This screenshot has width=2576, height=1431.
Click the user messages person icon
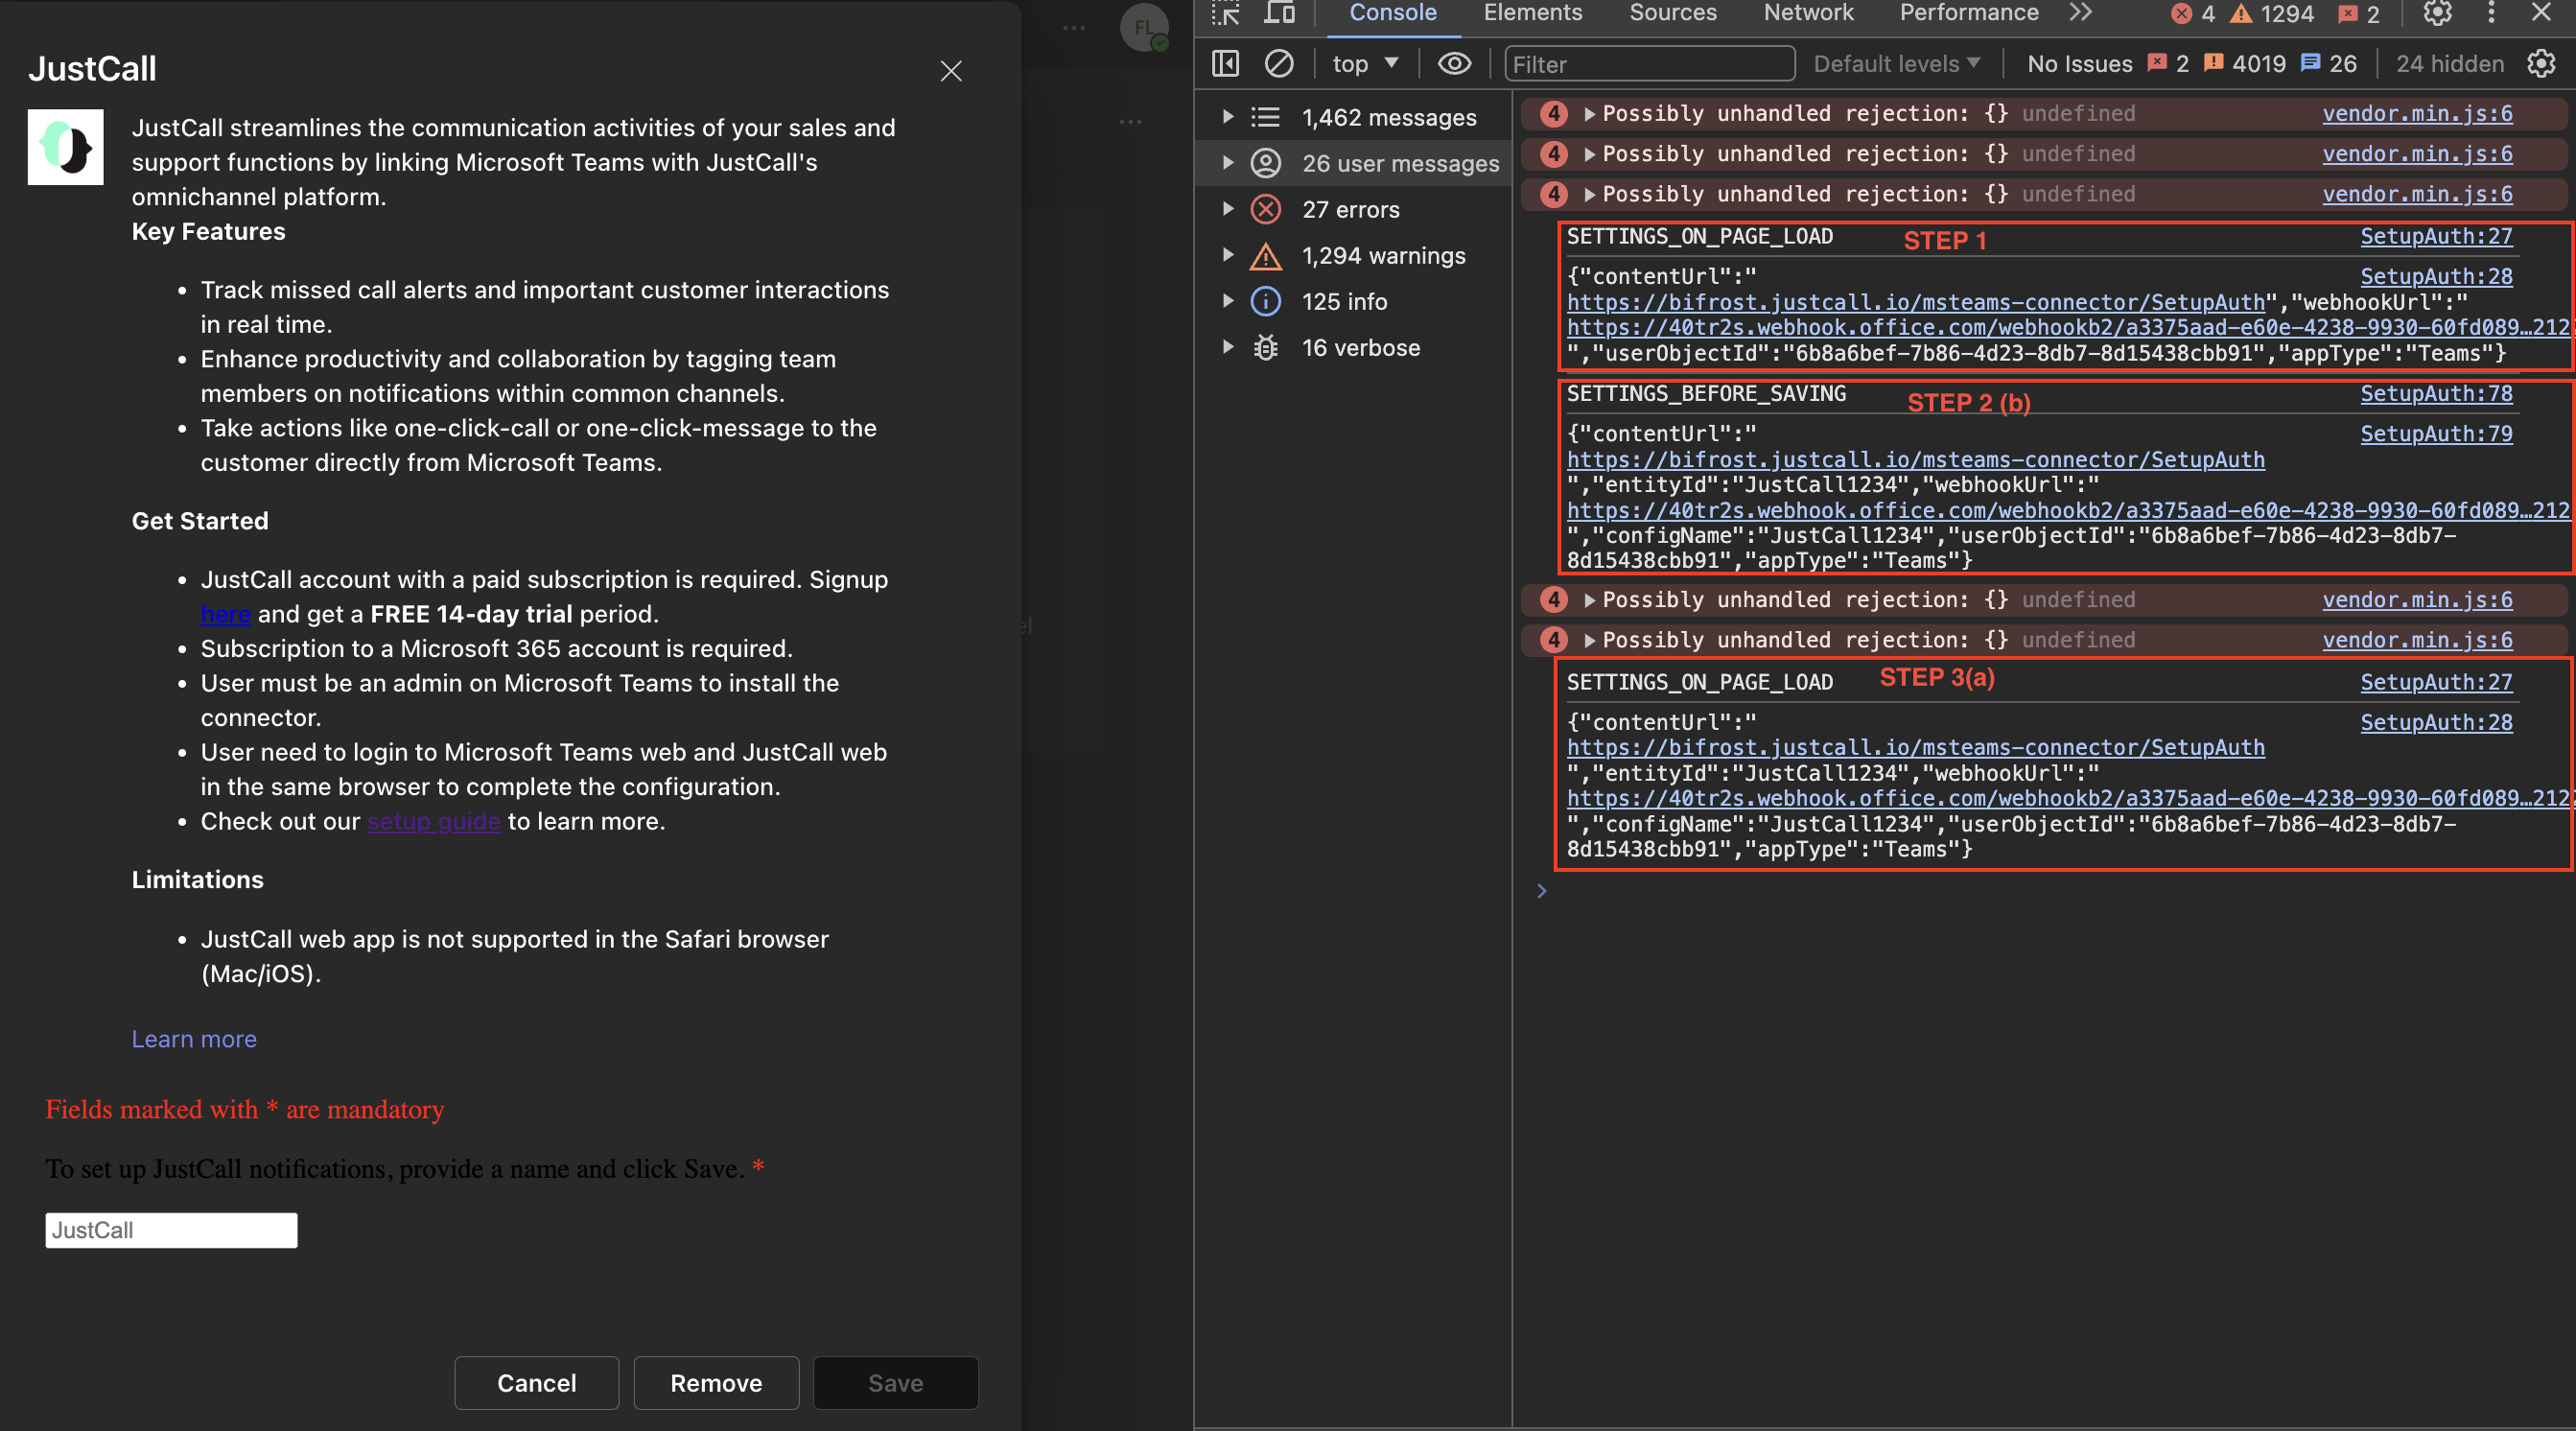[x=1266, y=163]
